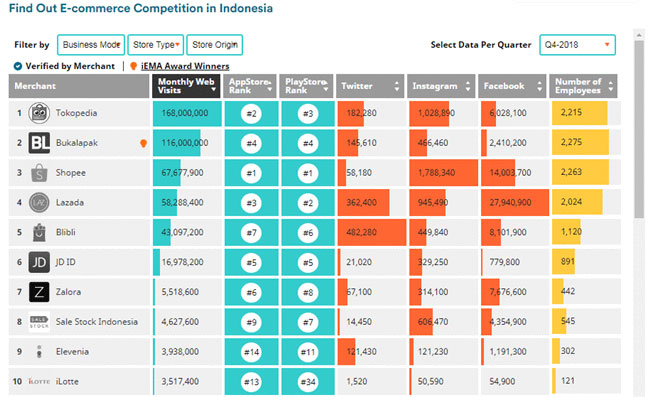Click the Sale Stock Indonesia logo
This screenshot has height=397, width=650.
pyautogui.click(x=39, y=322)
